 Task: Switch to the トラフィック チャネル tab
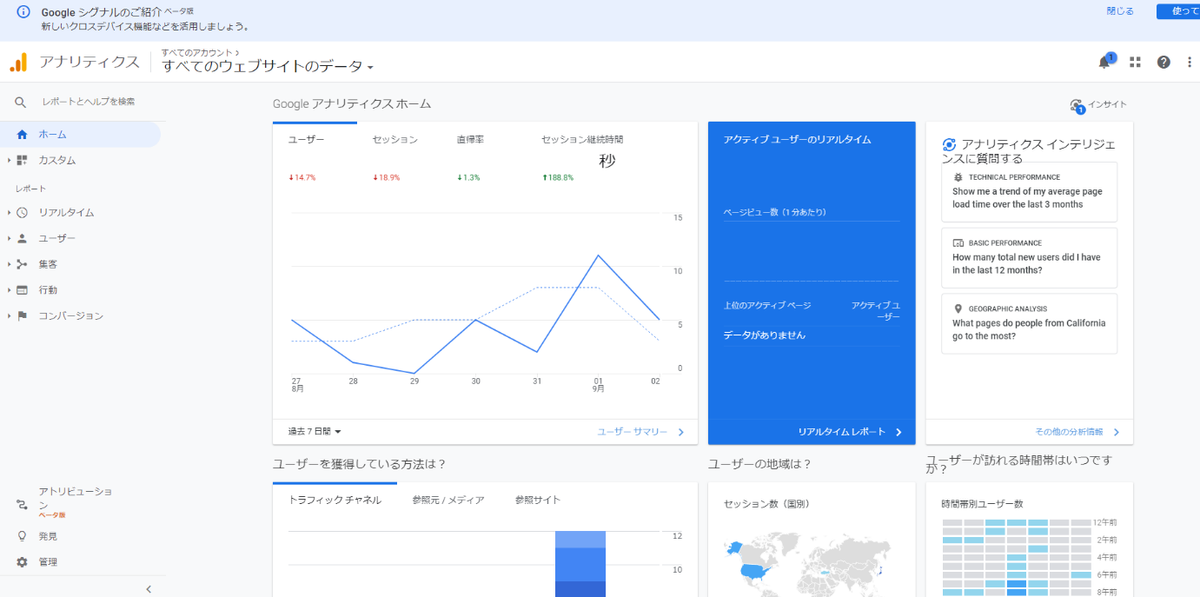click(x=334, y=500)
